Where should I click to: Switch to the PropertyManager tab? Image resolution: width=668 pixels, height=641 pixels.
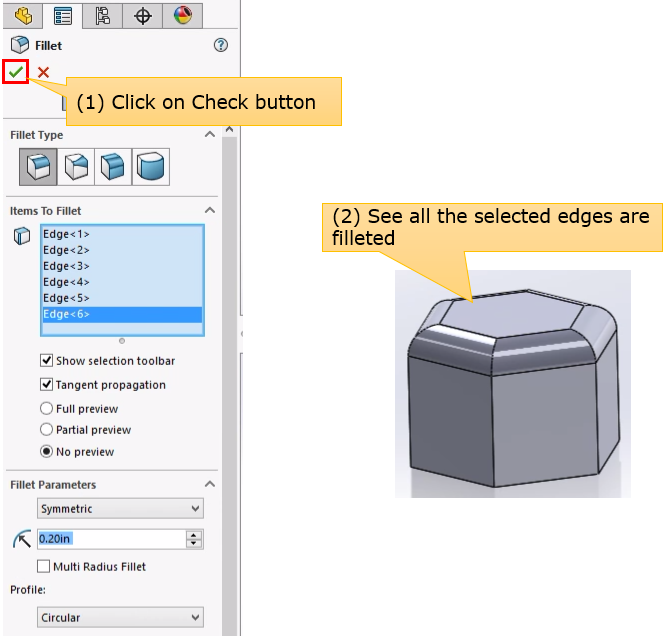coord(63,16)
